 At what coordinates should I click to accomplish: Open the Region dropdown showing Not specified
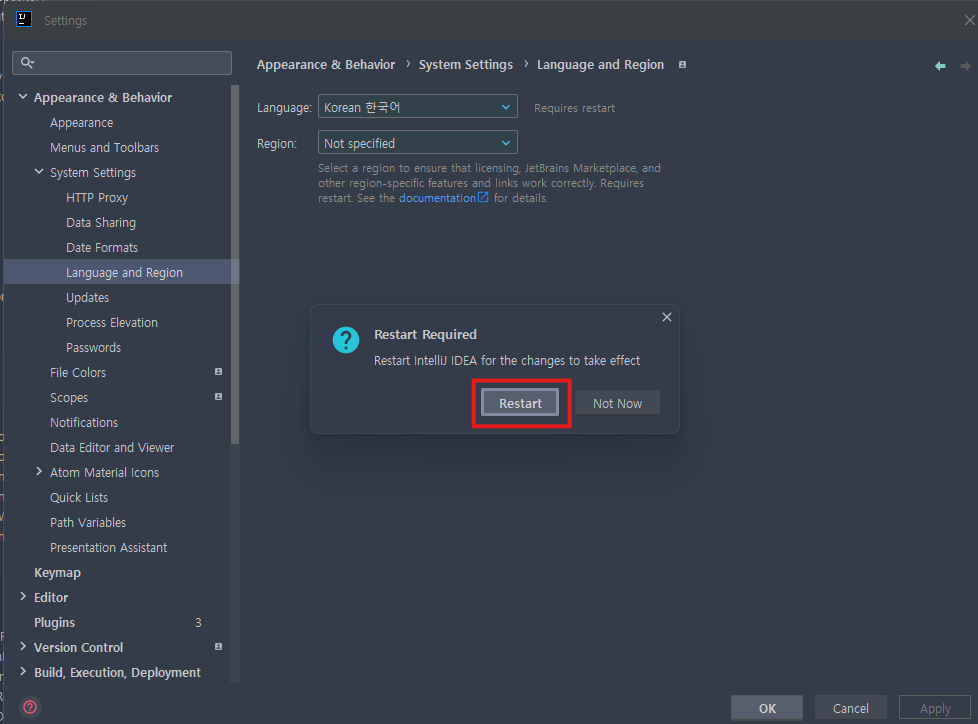point(417,142)
